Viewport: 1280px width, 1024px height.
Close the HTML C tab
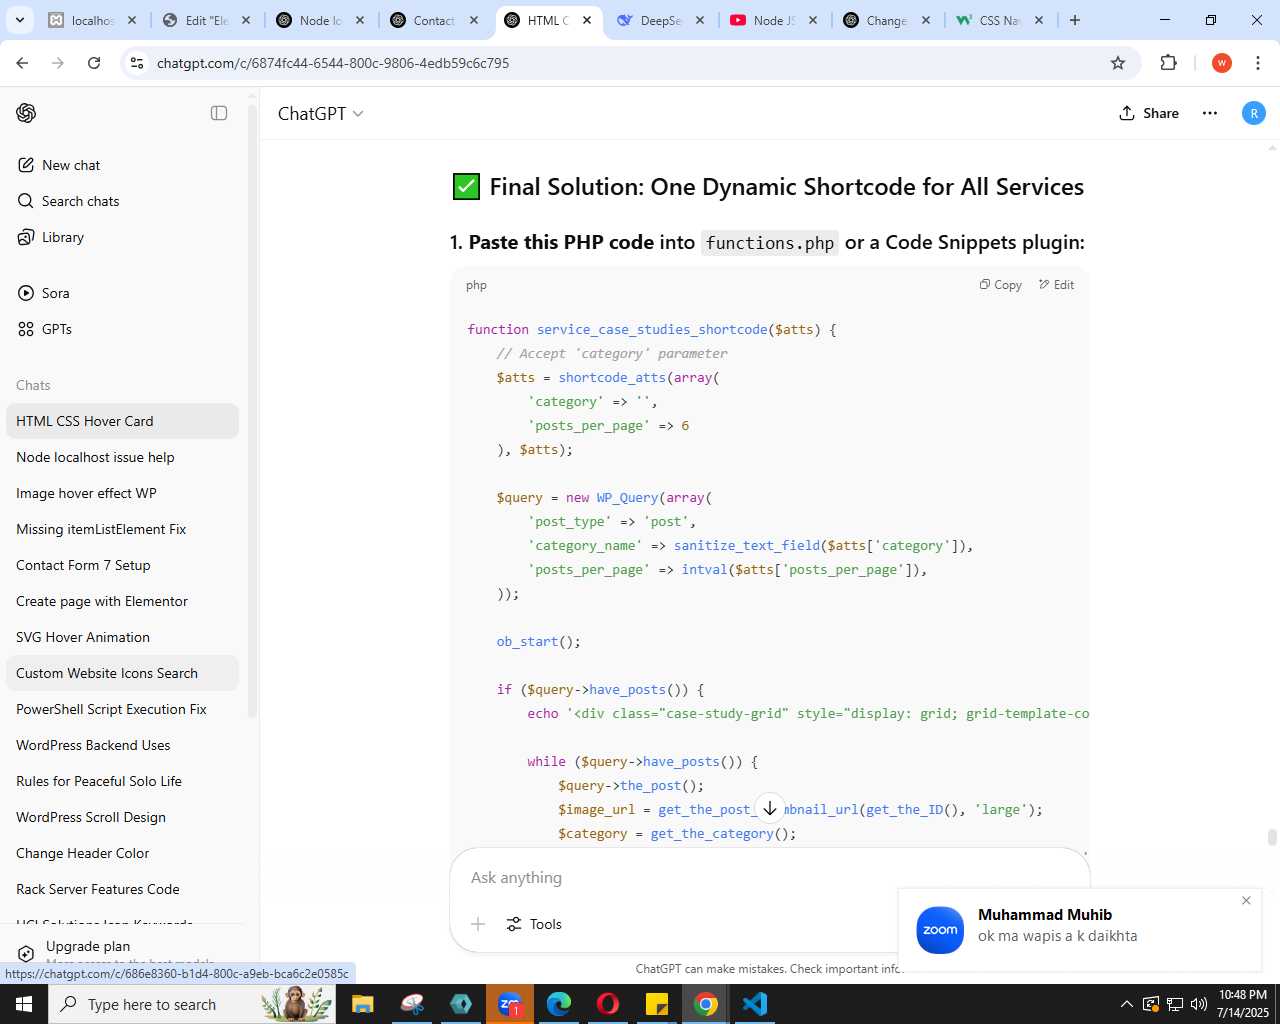pyautogui.click(x=587, y=20)
